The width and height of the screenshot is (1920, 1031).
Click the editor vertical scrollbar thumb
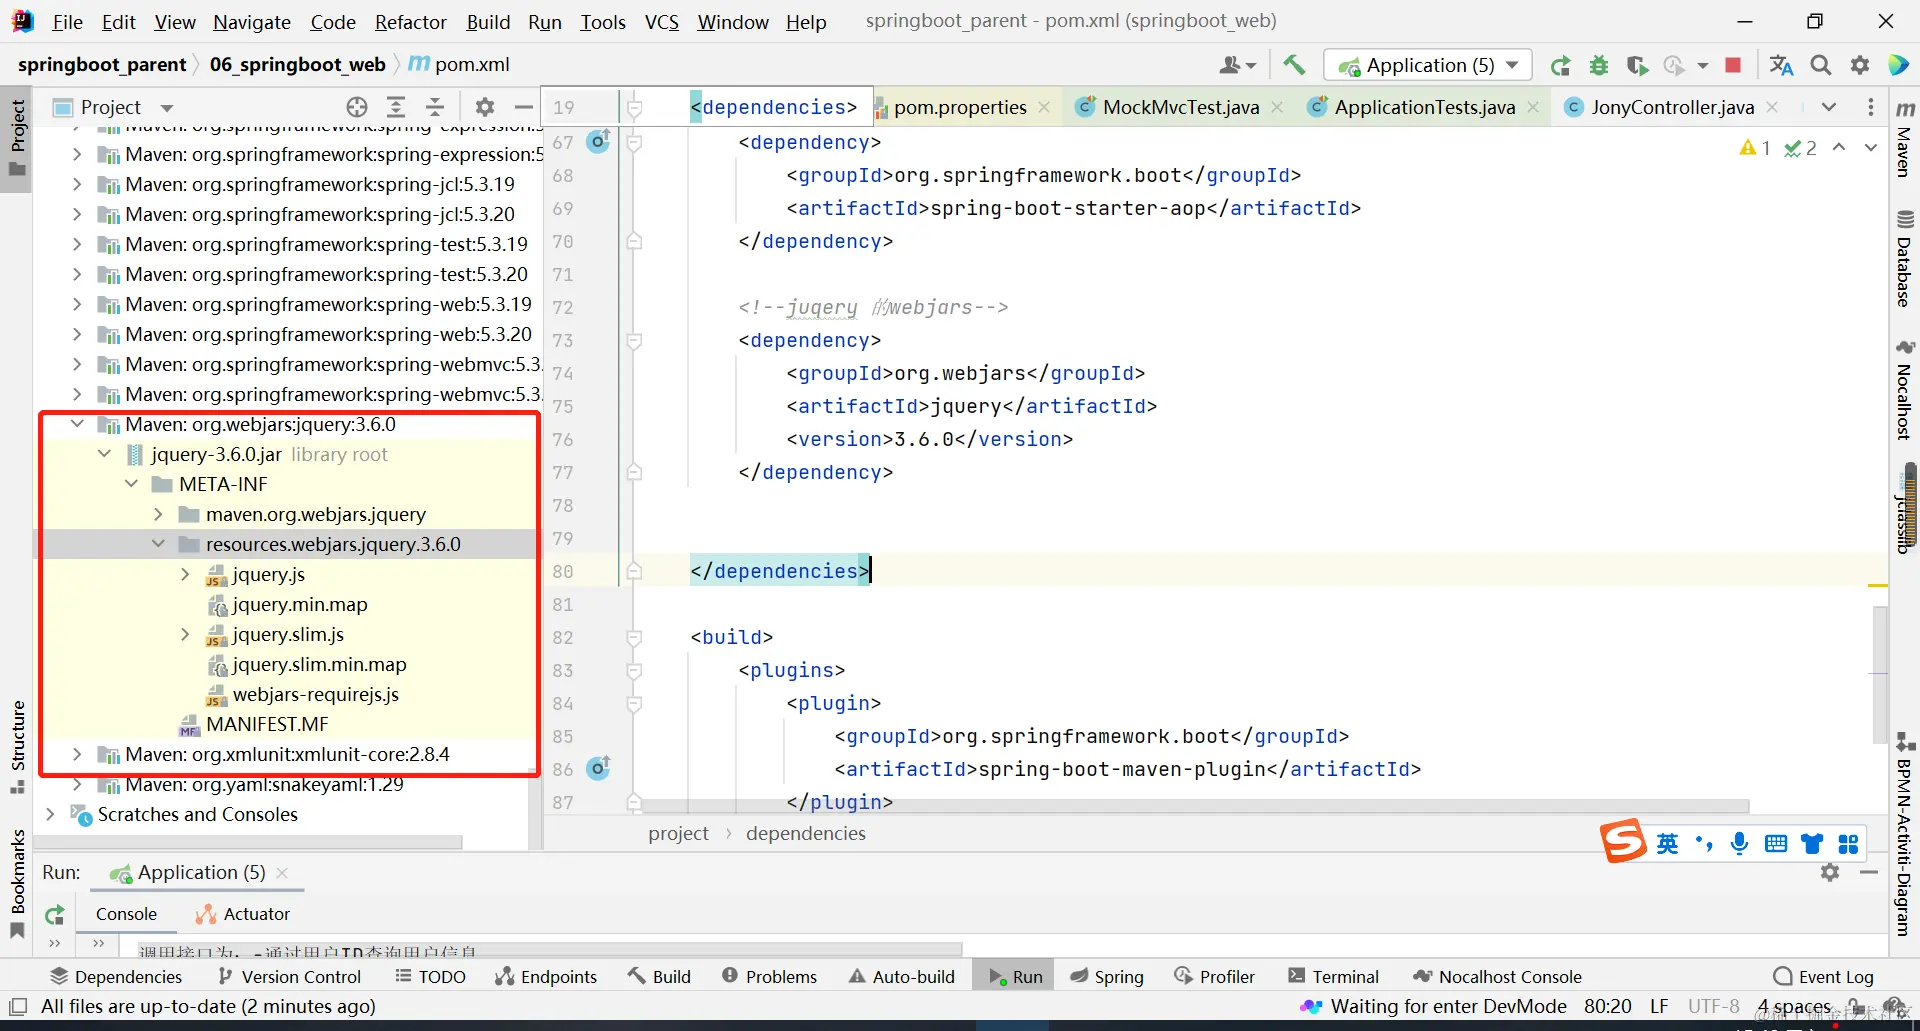[x=1880, y=673]
